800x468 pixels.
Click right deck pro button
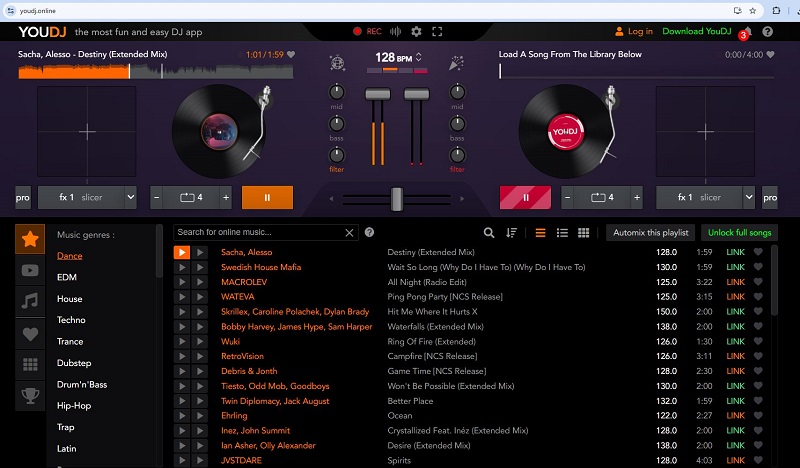(x=770, y=198)
